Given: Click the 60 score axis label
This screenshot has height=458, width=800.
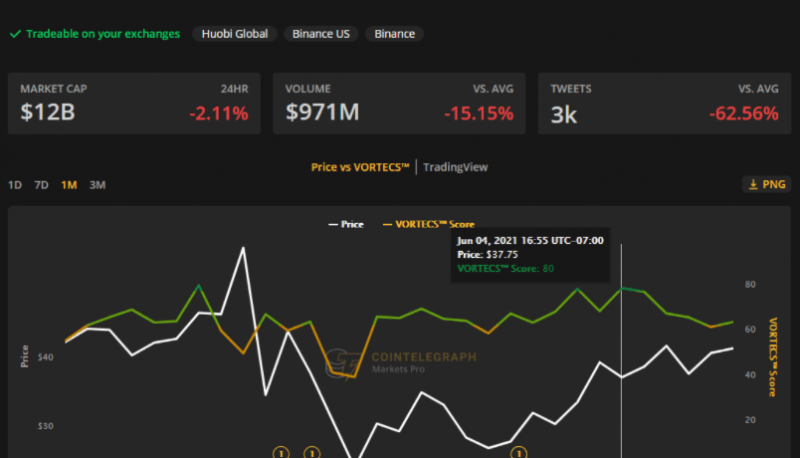Looking at the screenshot, I should coord(750,329).
